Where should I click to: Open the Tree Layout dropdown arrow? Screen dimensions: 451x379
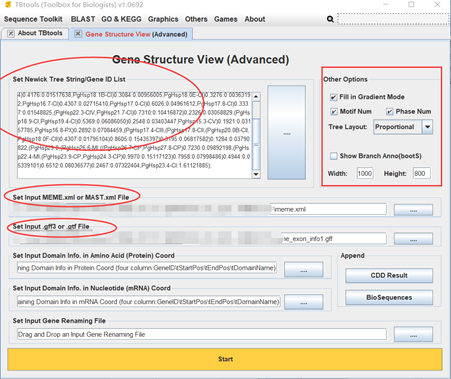[x=427, y=127]
